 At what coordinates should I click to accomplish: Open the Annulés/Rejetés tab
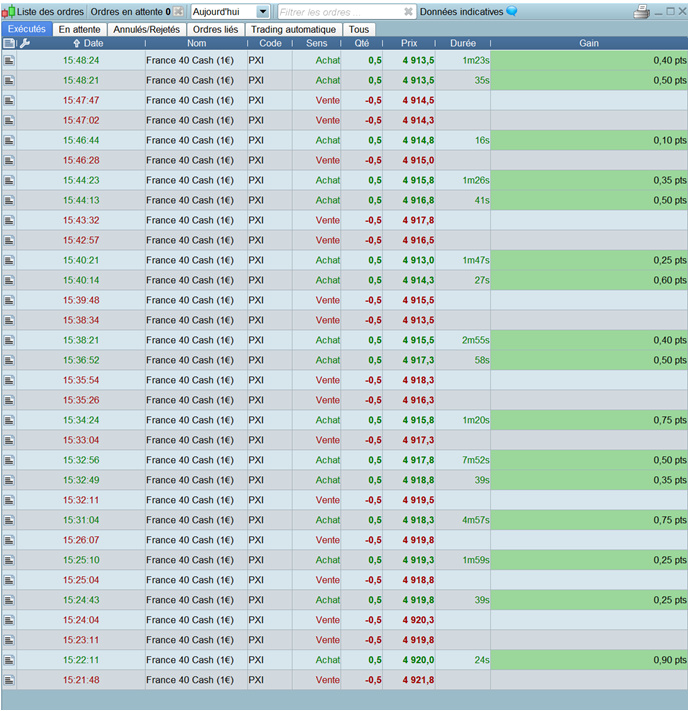coord(146,29)
